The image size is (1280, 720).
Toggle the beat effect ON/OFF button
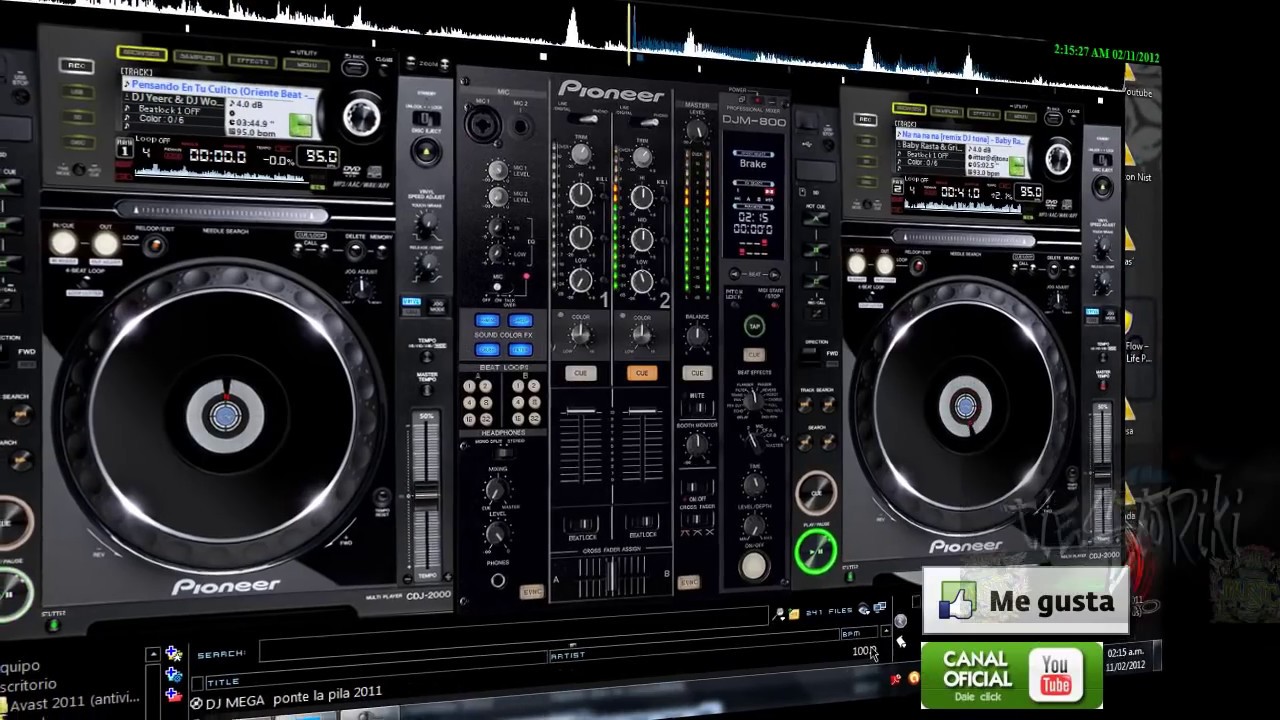(754, 566)
